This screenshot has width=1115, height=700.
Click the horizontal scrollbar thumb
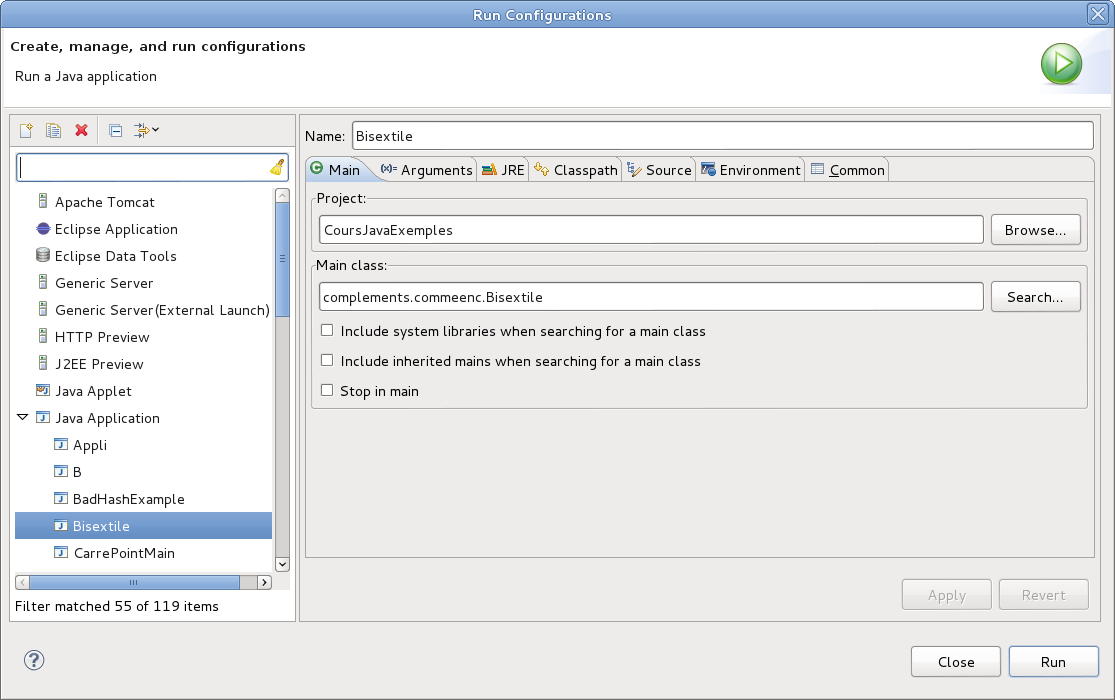coord(134,582)
